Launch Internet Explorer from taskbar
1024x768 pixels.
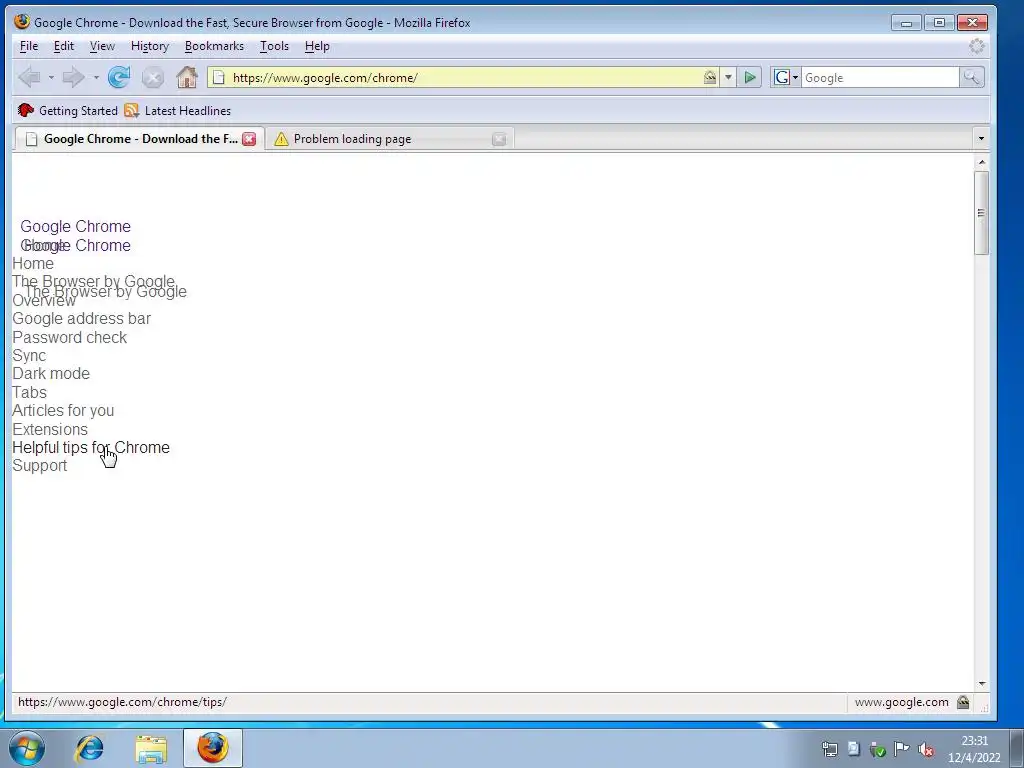click(89, 748)
